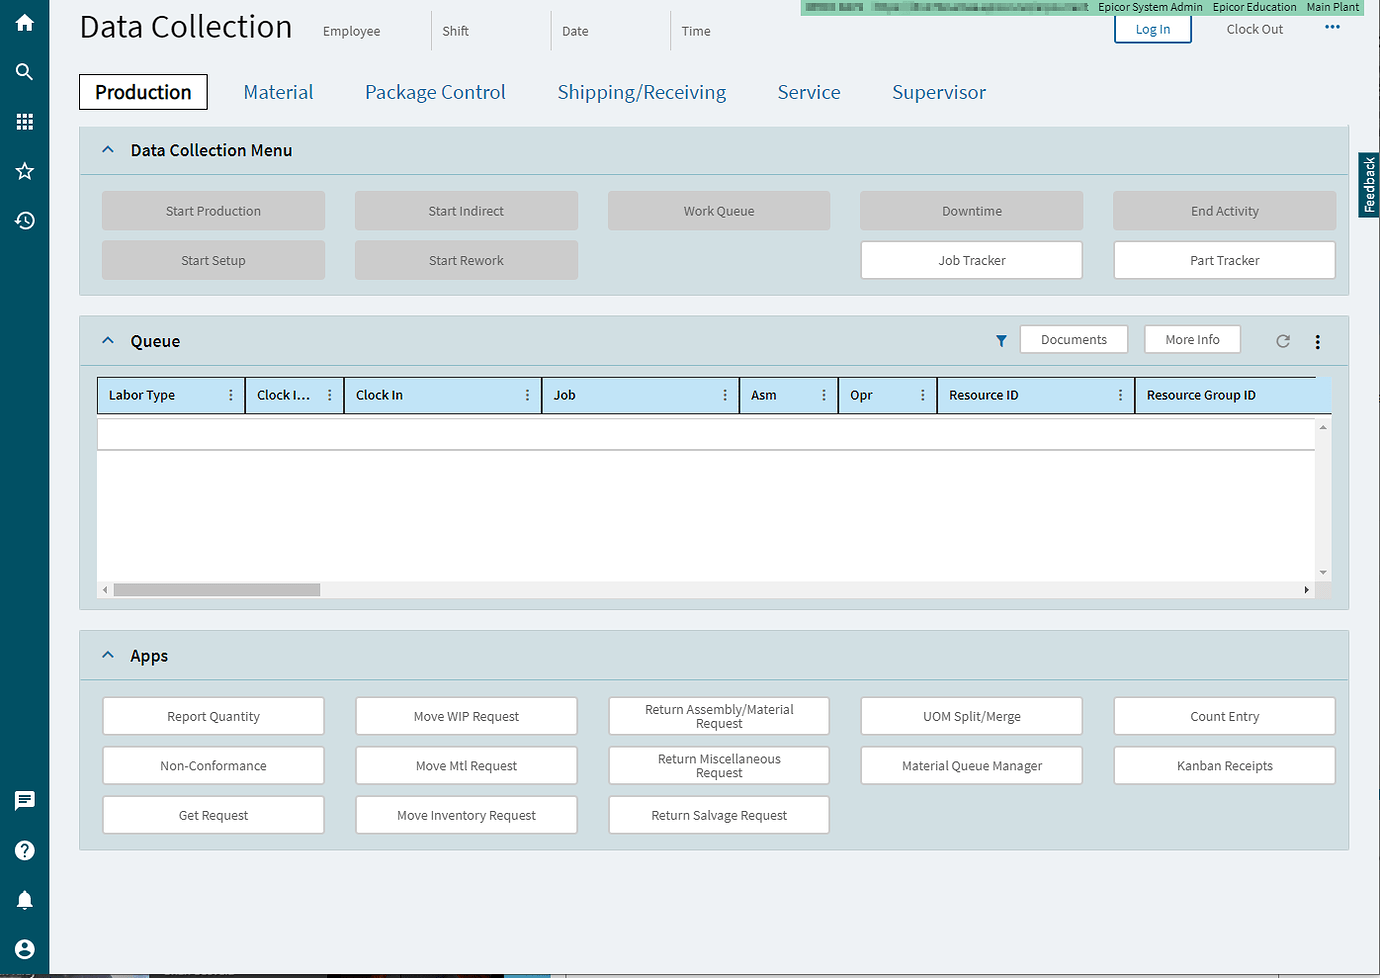
Task: Open the Job column options menu
Action: pos(726,394)
